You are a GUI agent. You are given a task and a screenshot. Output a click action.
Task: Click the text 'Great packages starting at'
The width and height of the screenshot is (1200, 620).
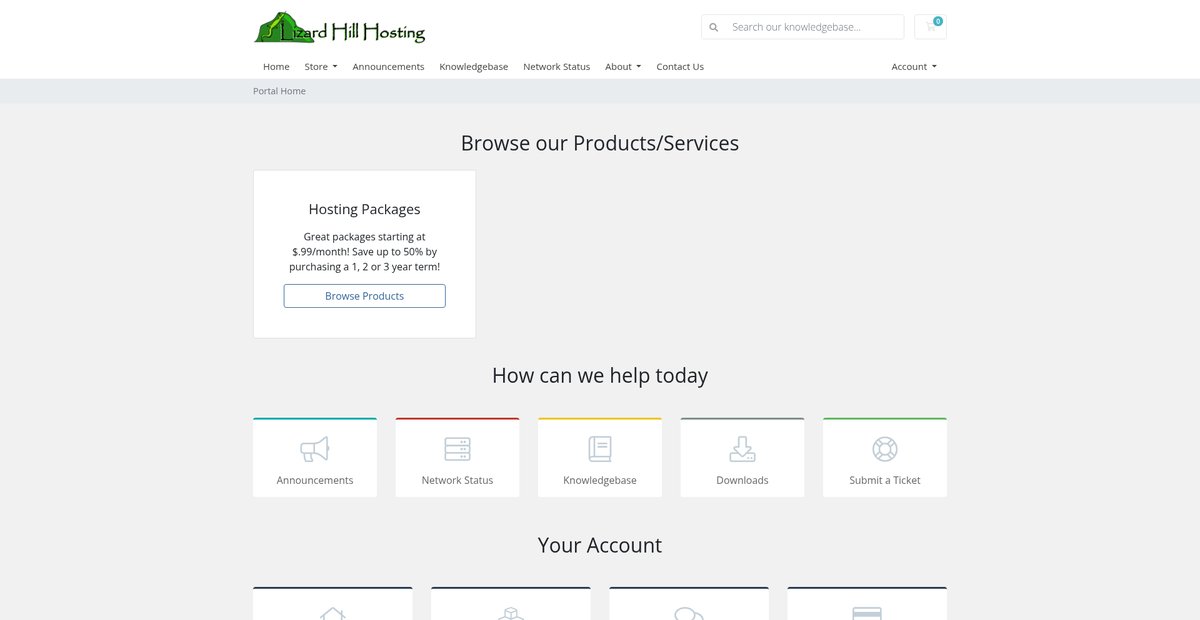(x=364, y=237)
